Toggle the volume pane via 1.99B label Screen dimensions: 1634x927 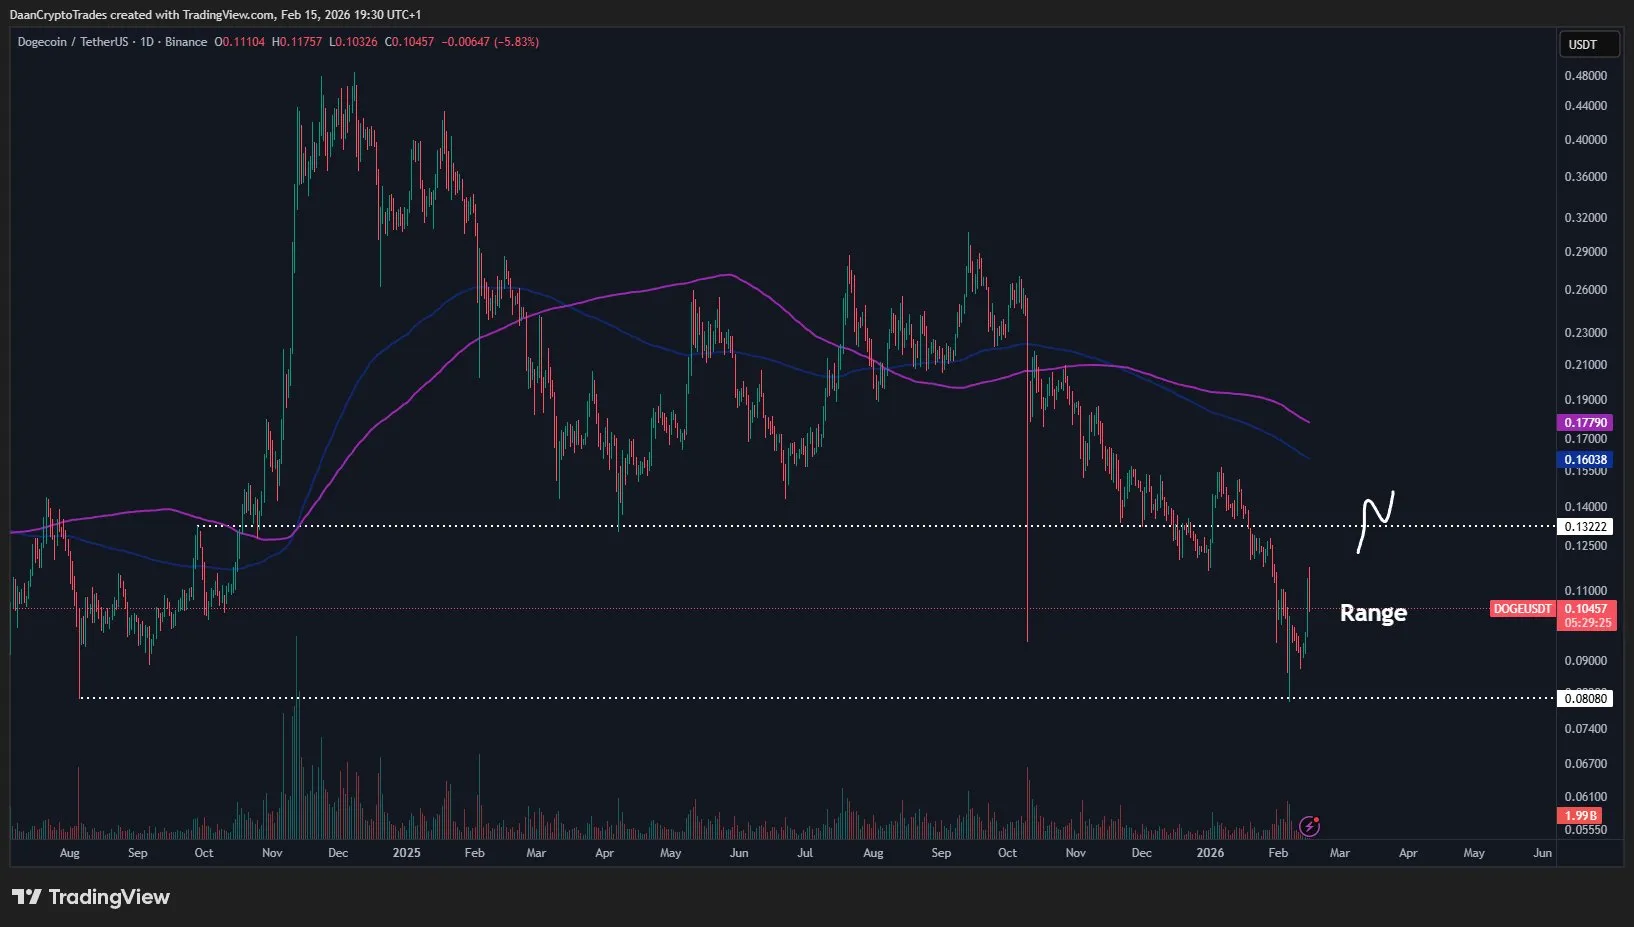pos(1580,815)
